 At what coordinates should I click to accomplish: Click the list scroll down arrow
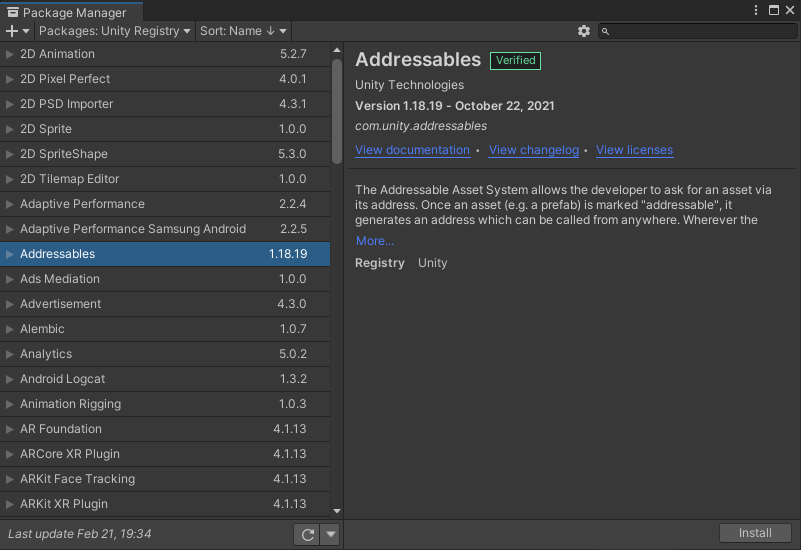click(x=337, y=511)
